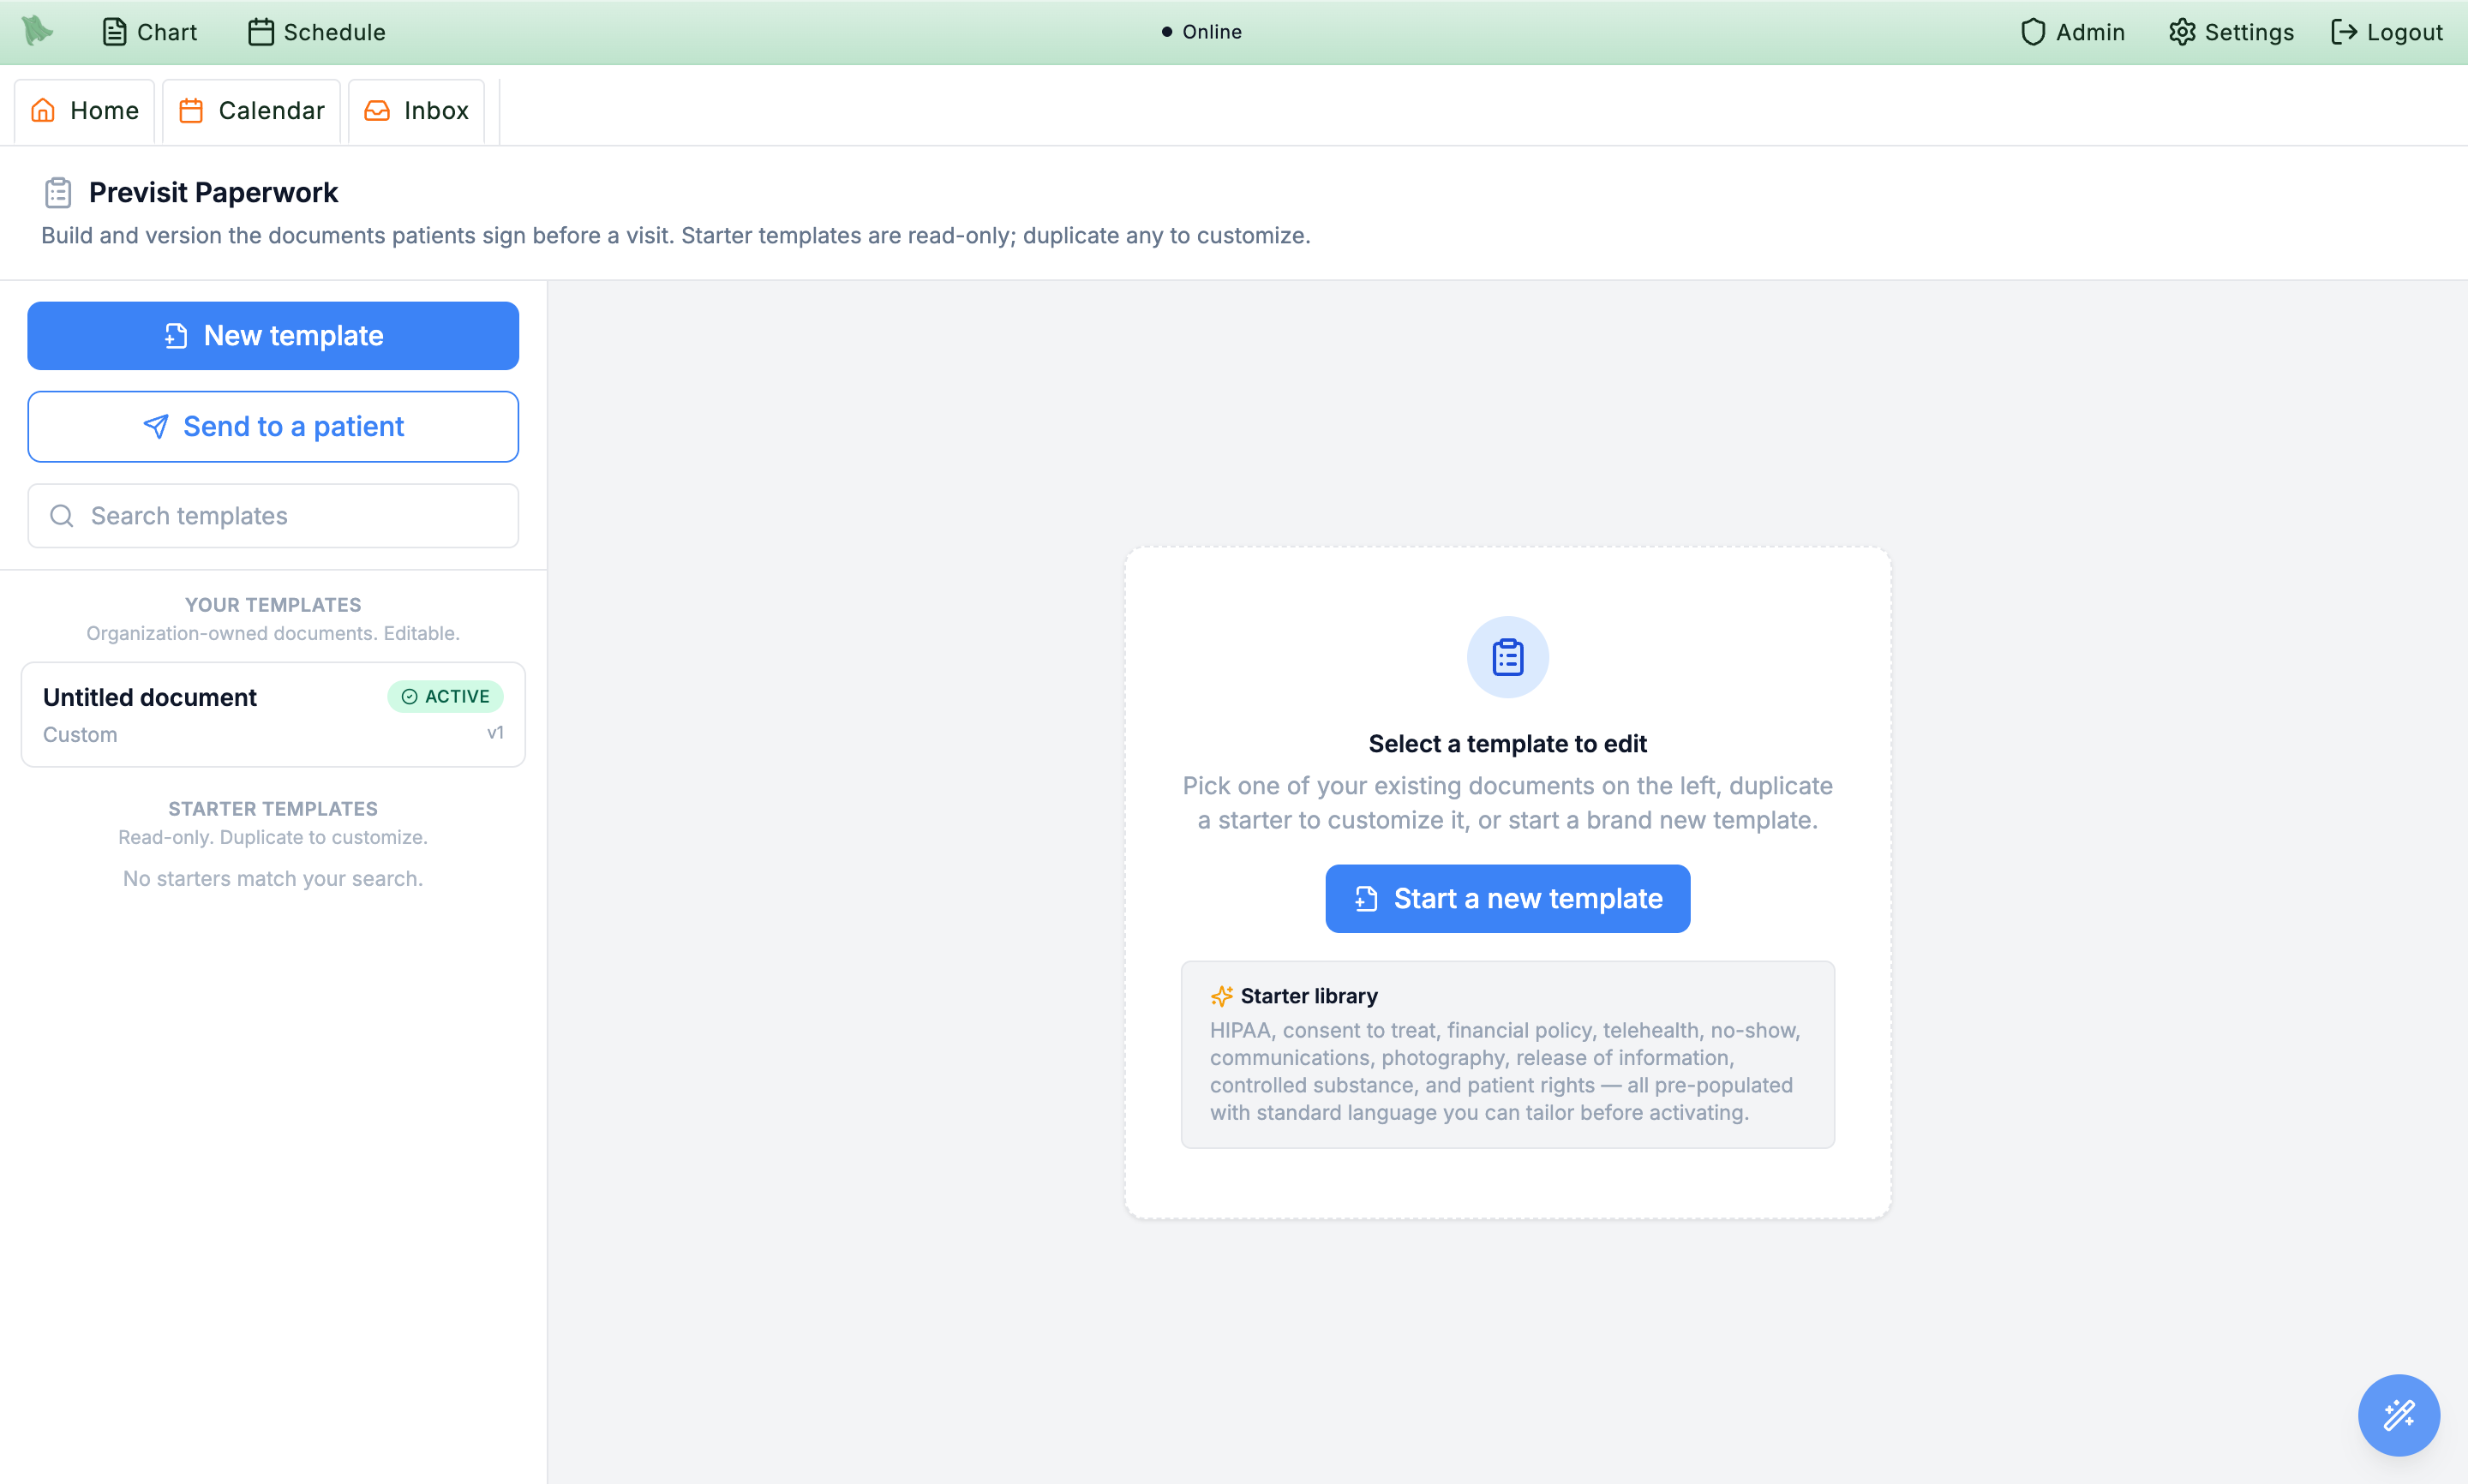Click the orange house icon on Home tab
This screenshot has height=1484, width=2468.
coord(43,110)
